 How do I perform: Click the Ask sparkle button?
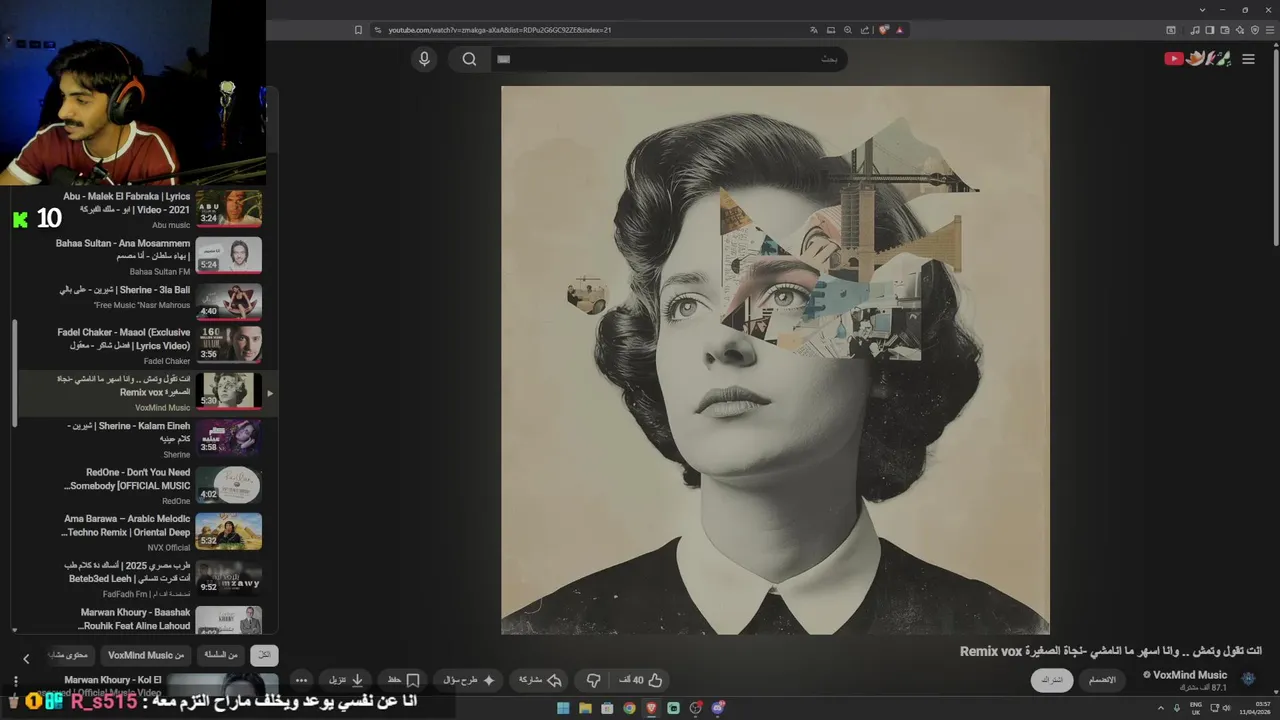click(x=469, y=680)
